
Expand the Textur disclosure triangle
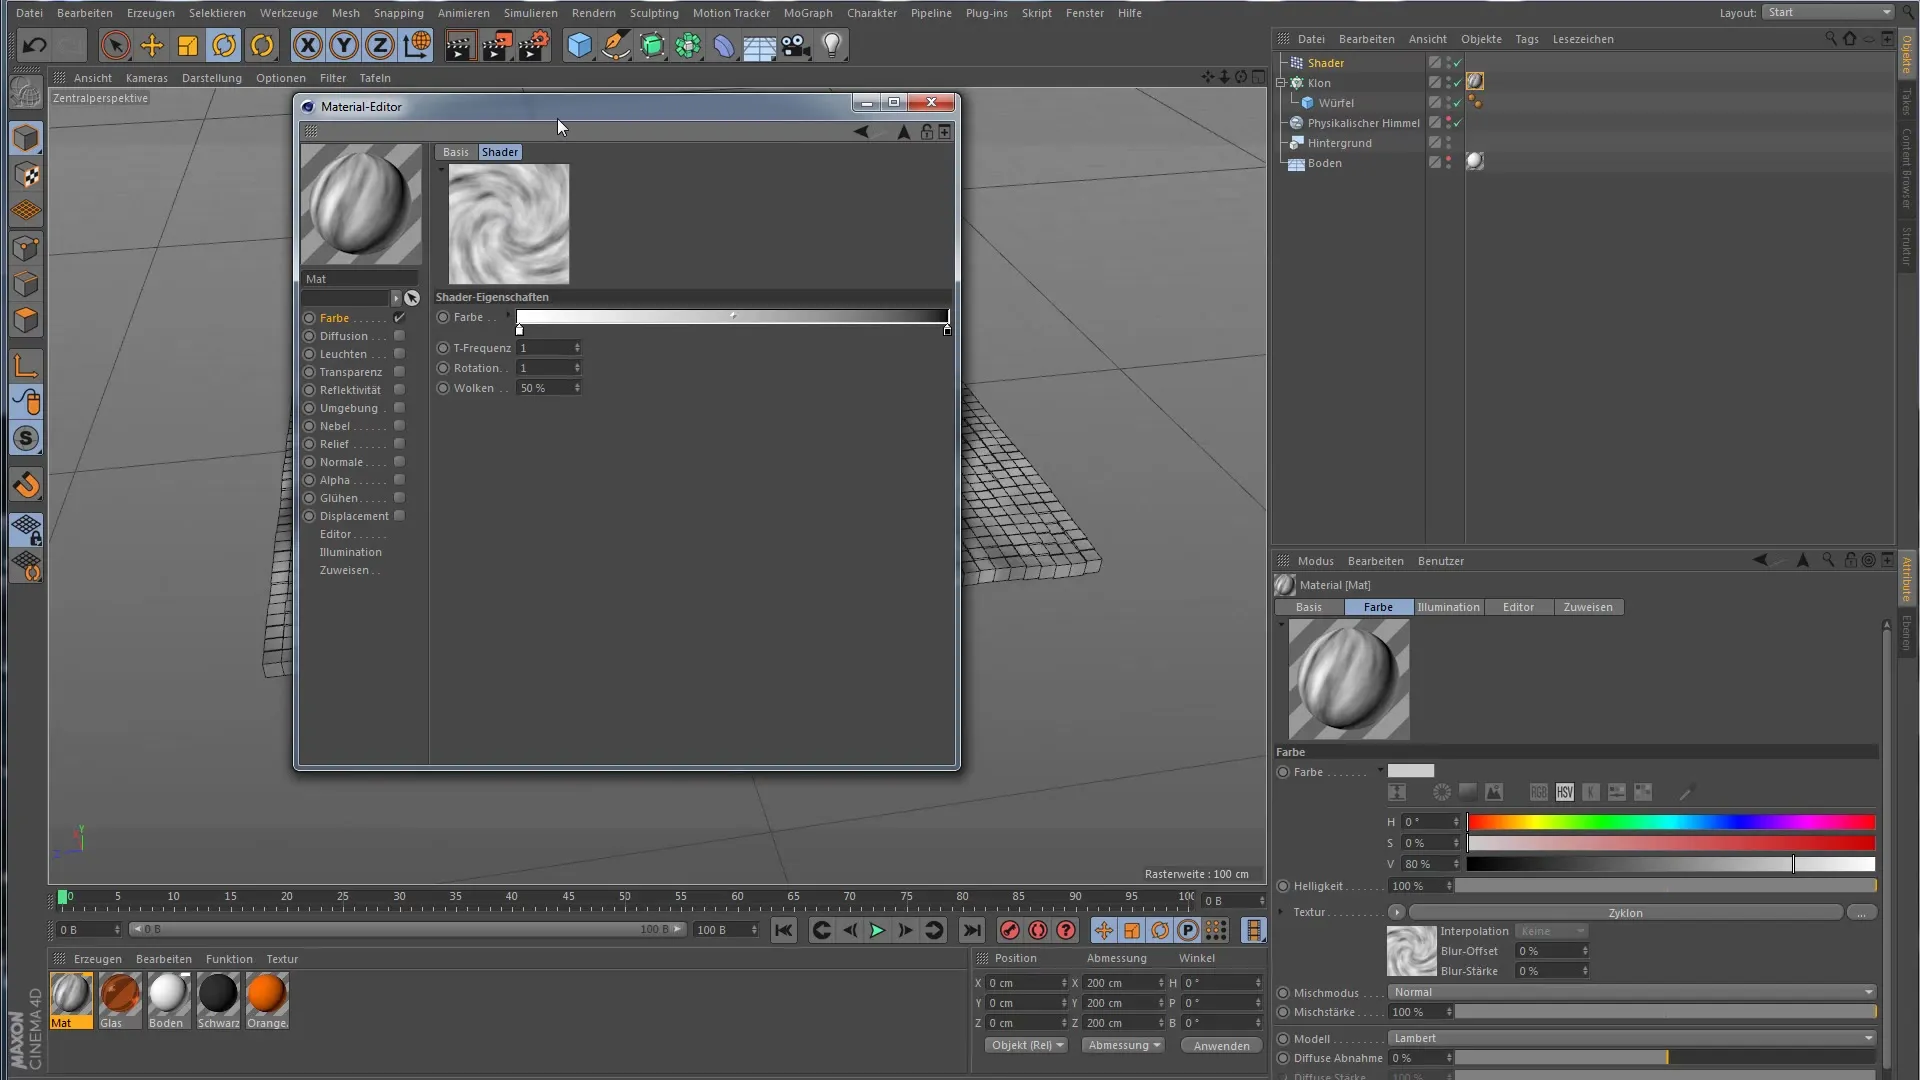coord(1281,912)
